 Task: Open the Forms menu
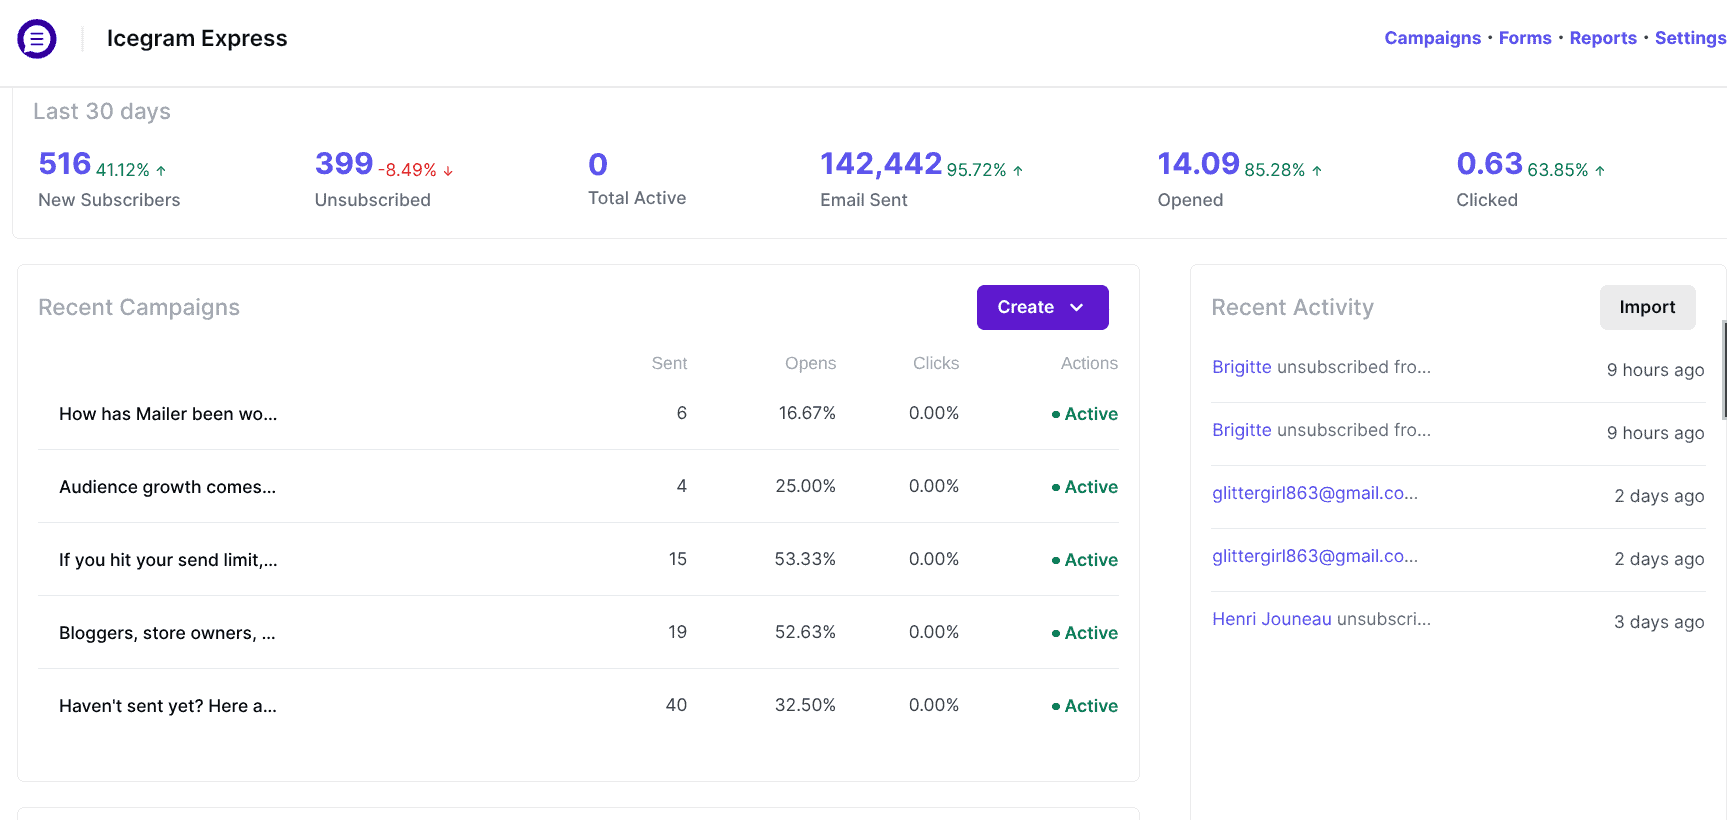1525,38
